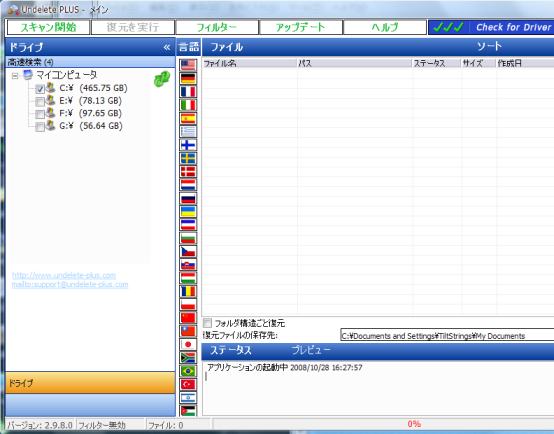Check the E:¥ drive checkbox

(x=40, y=102)
